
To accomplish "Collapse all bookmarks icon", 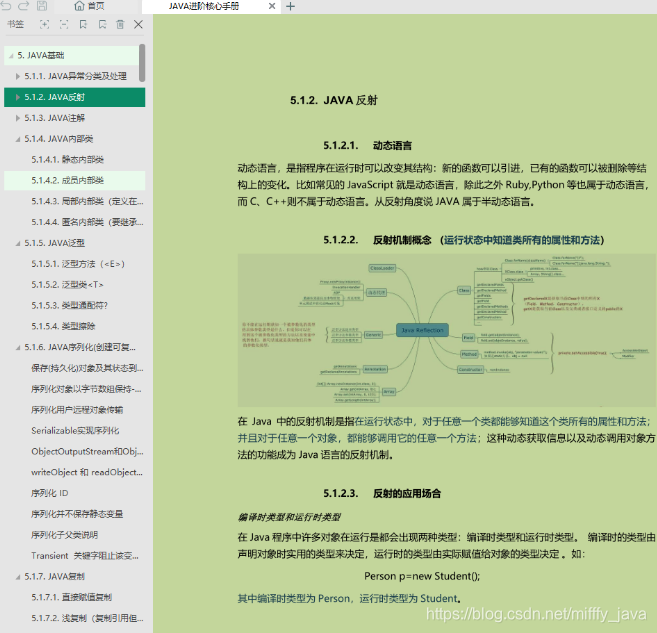I will 64,24.
